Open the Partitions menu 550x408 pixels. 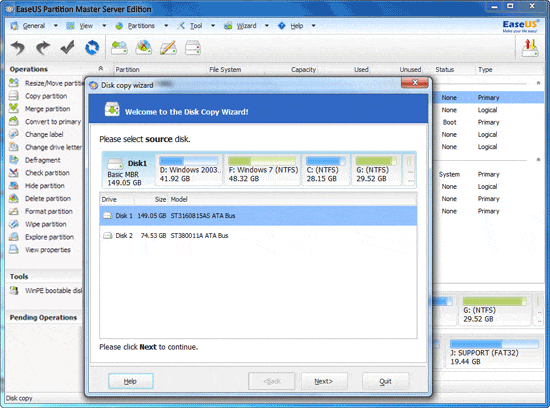(x=141, y=26)
